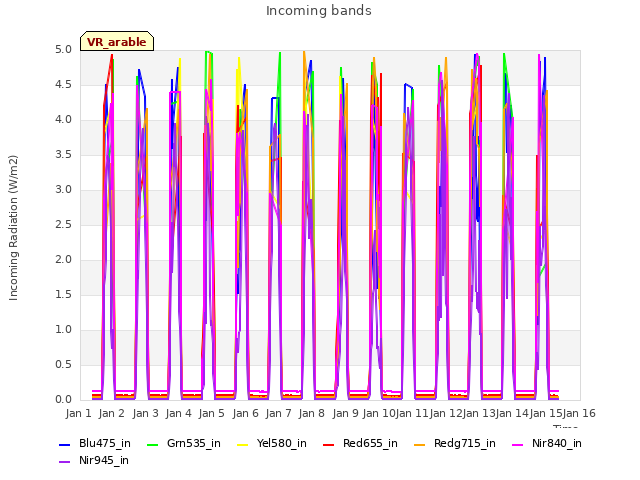Select the Nir840_in legend label
Image resolution: width=640 pixels, height=480 pixels.
point(557,444)
